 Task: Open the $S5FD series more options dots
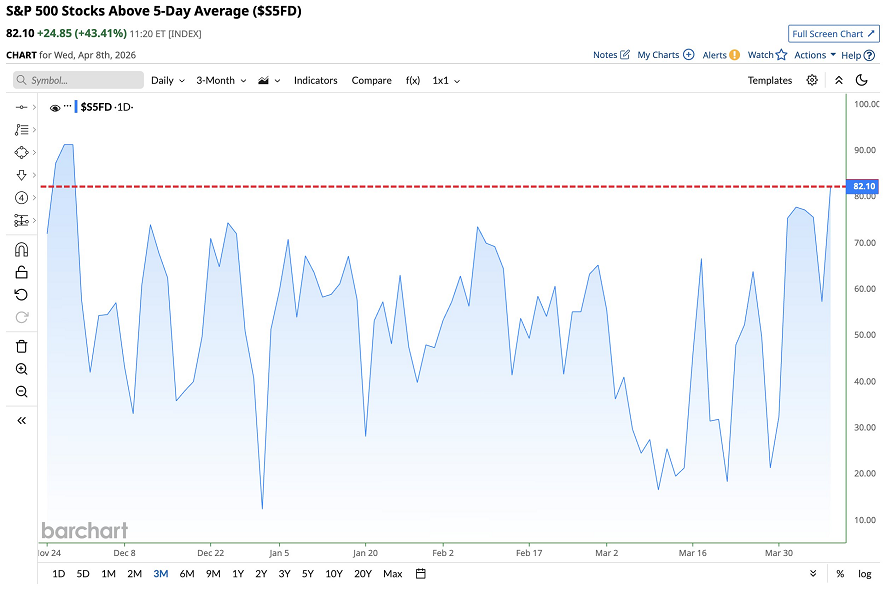(68, 106)
